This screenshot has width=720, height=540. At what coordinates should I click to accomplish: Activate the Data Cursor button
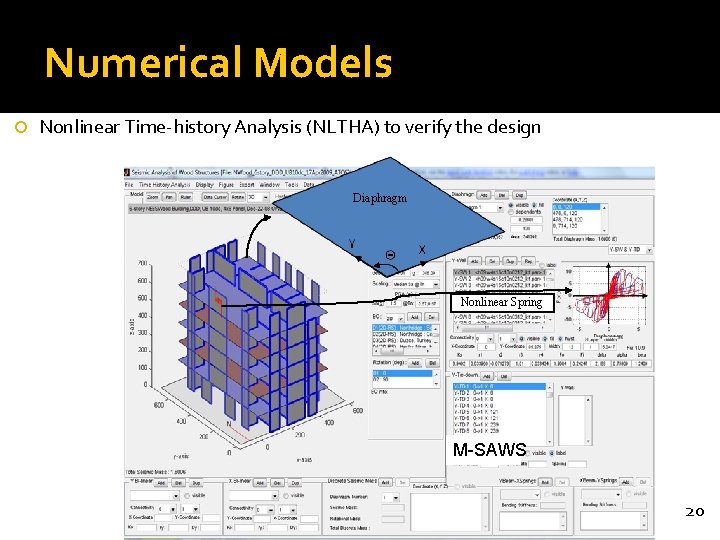pos(215,197)
